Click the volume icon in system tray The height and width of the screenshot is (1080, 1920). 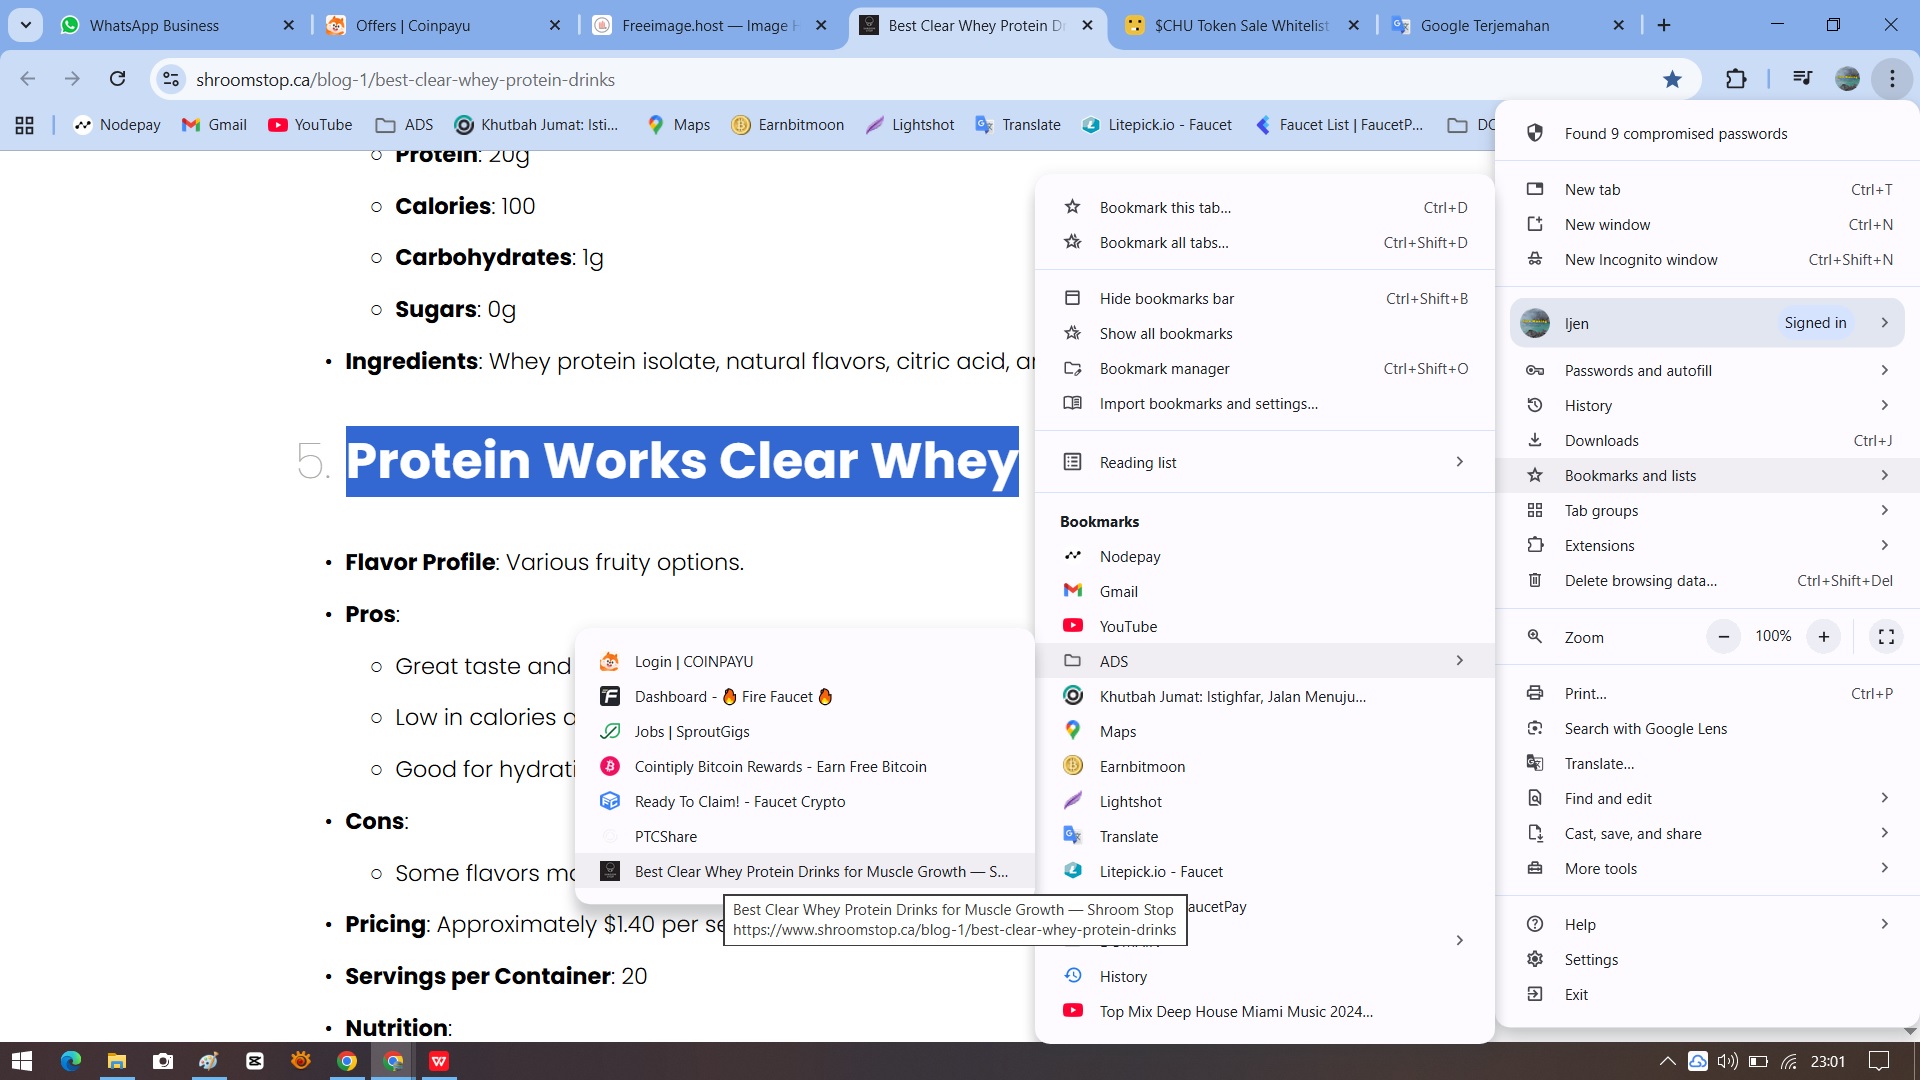[x=1727, y=1061]
